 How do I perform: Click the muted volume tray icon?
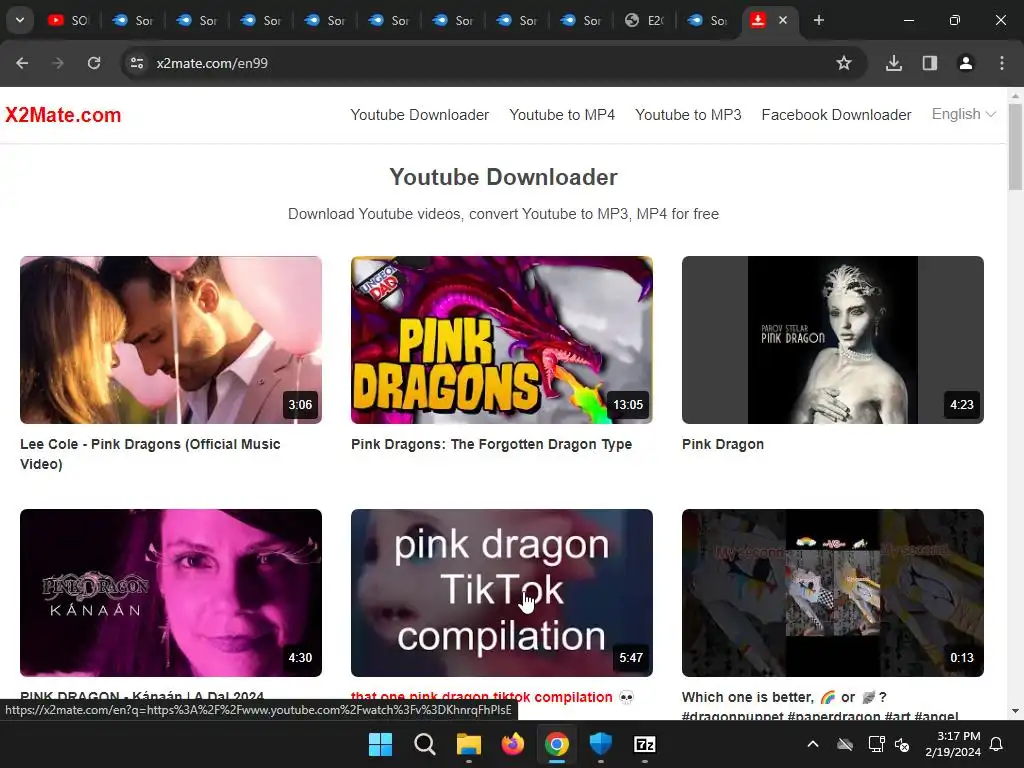903,744
